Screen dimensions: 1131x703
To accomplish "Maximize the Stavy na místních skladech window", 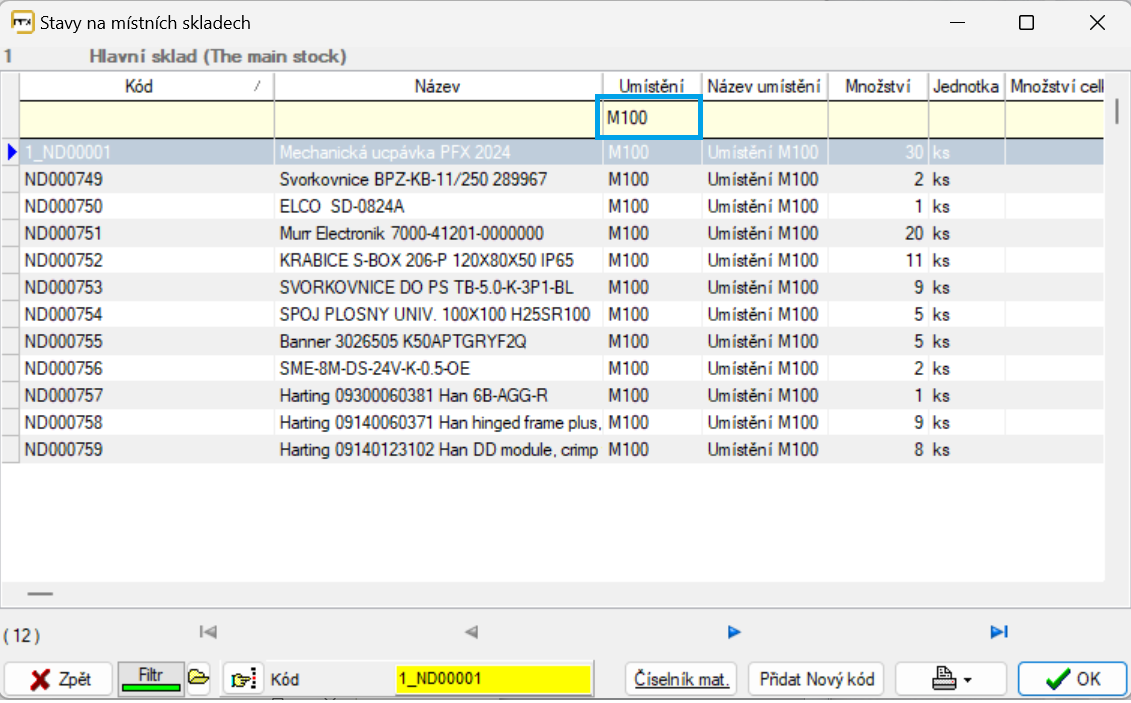I will (x=1026, y=22).
